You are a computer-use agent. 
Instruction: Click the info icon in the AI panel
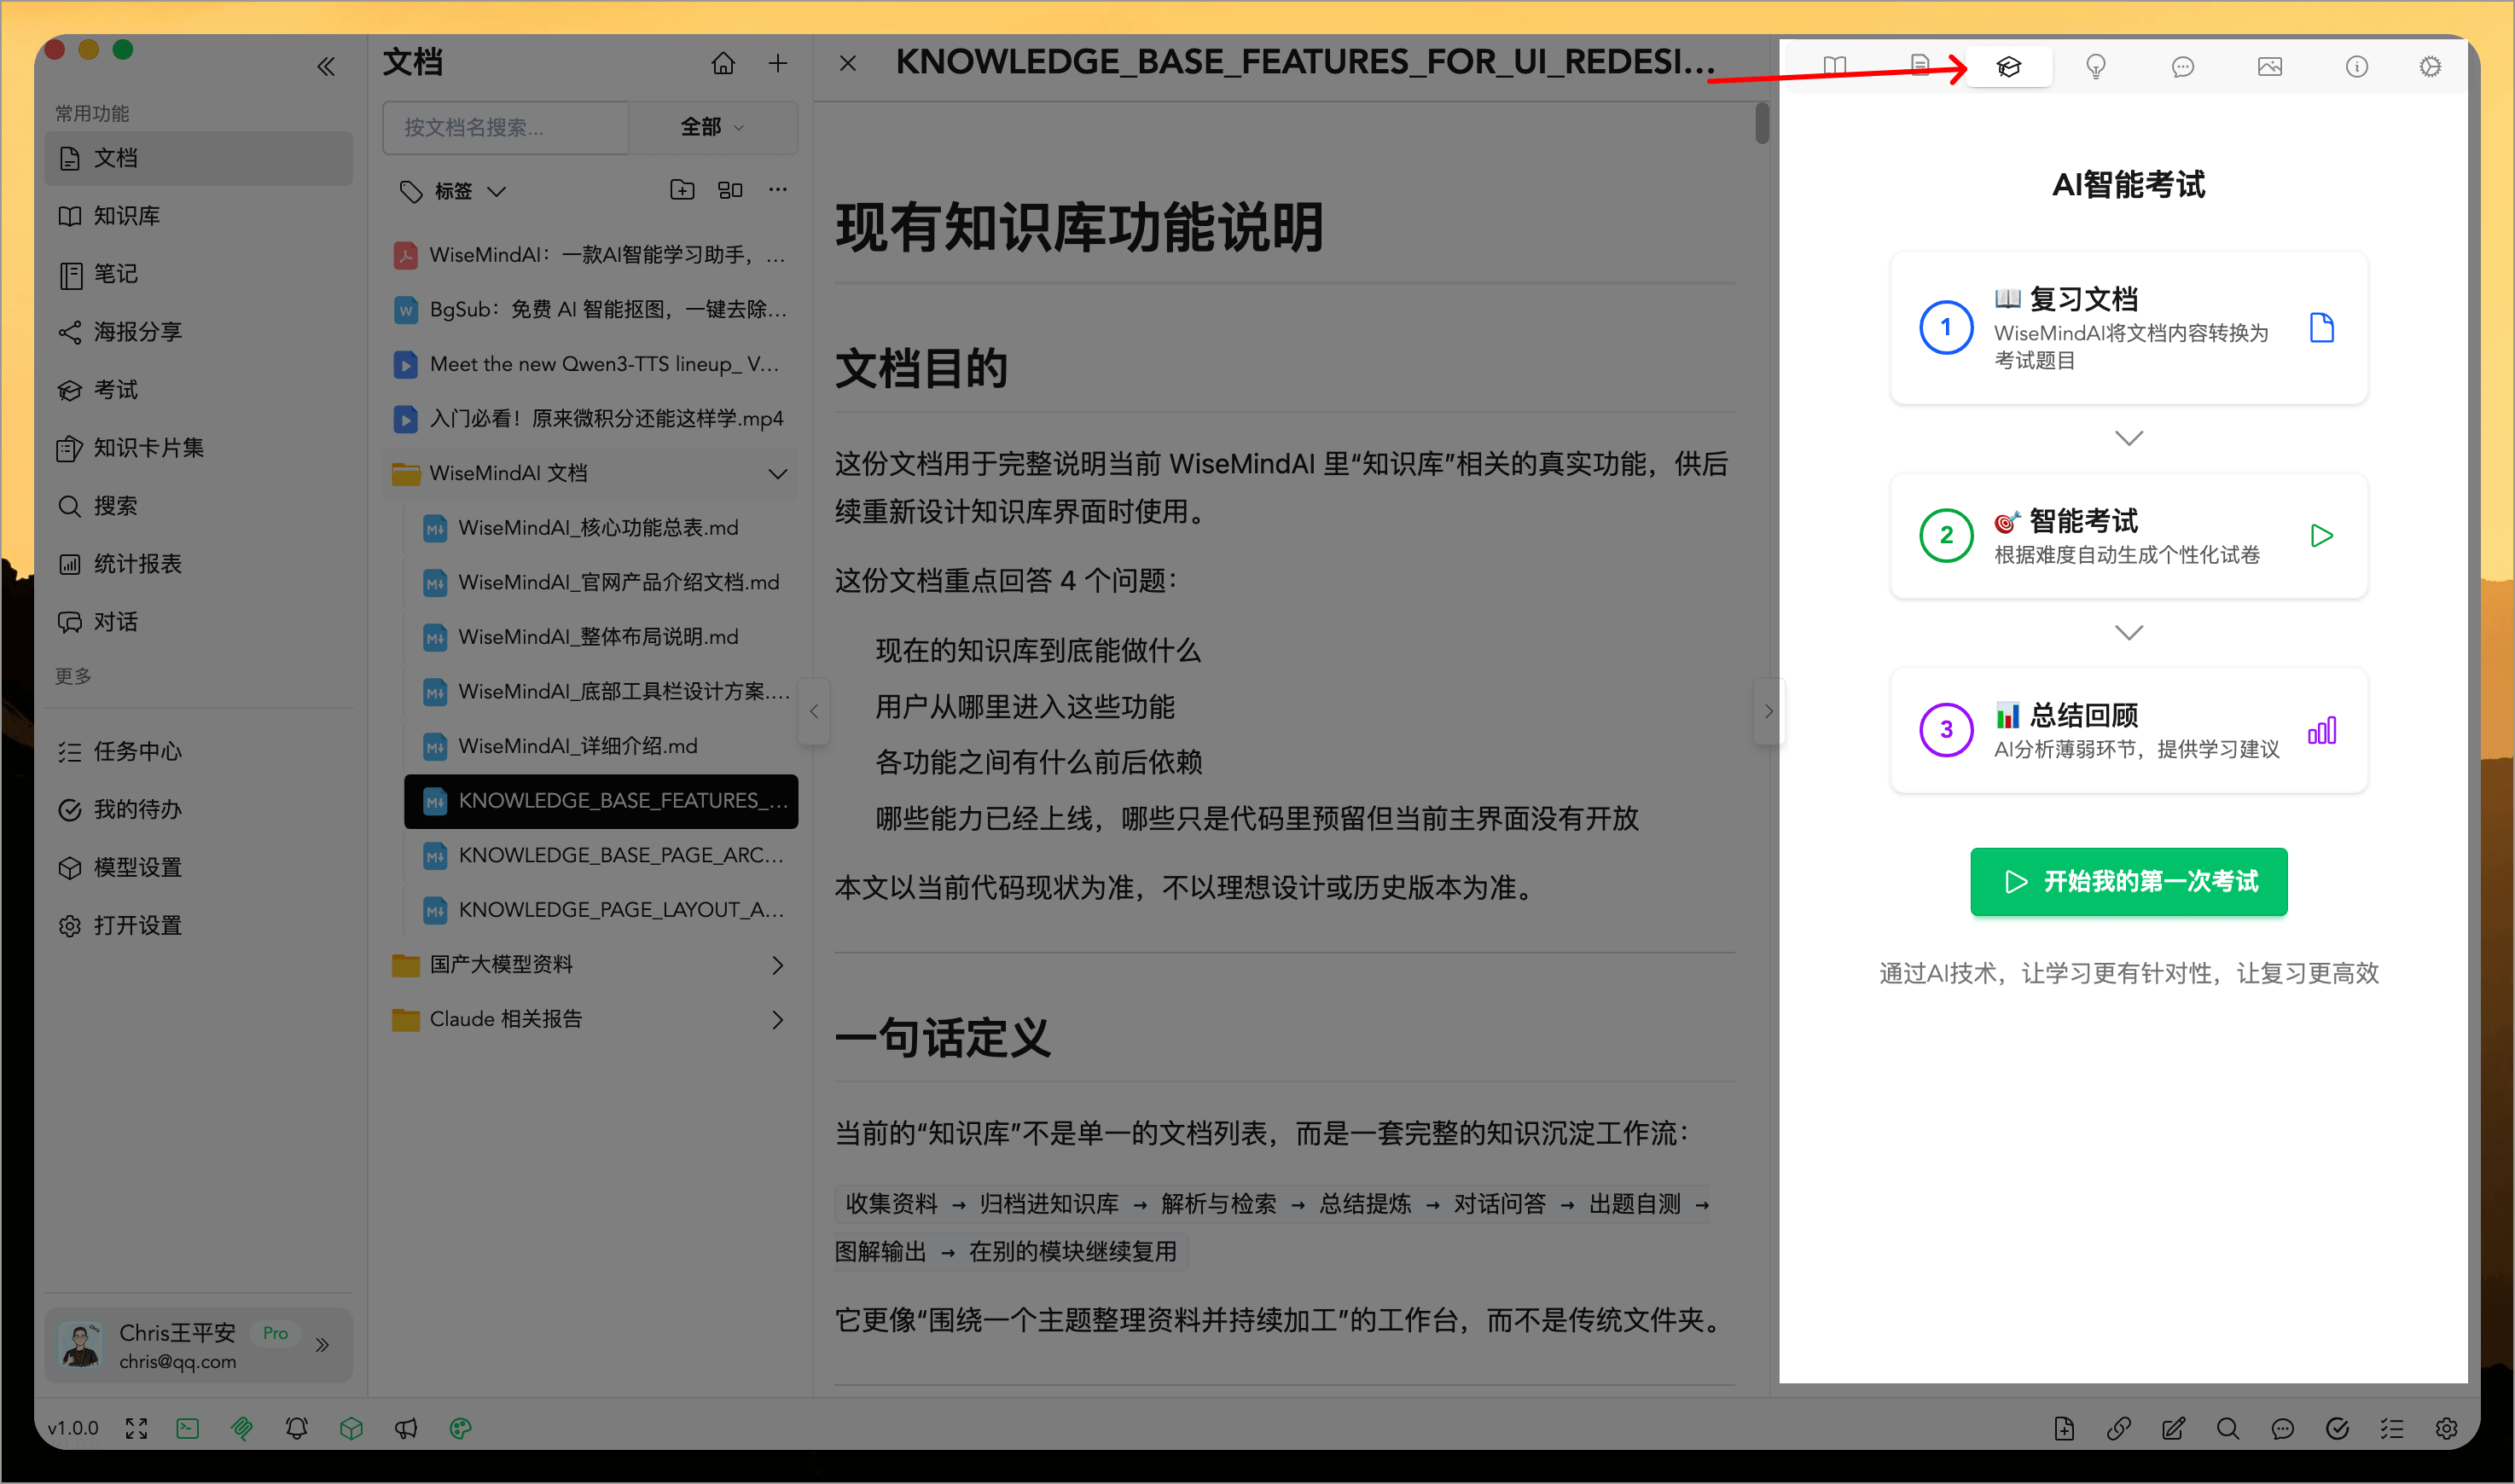coord(2357,66)
